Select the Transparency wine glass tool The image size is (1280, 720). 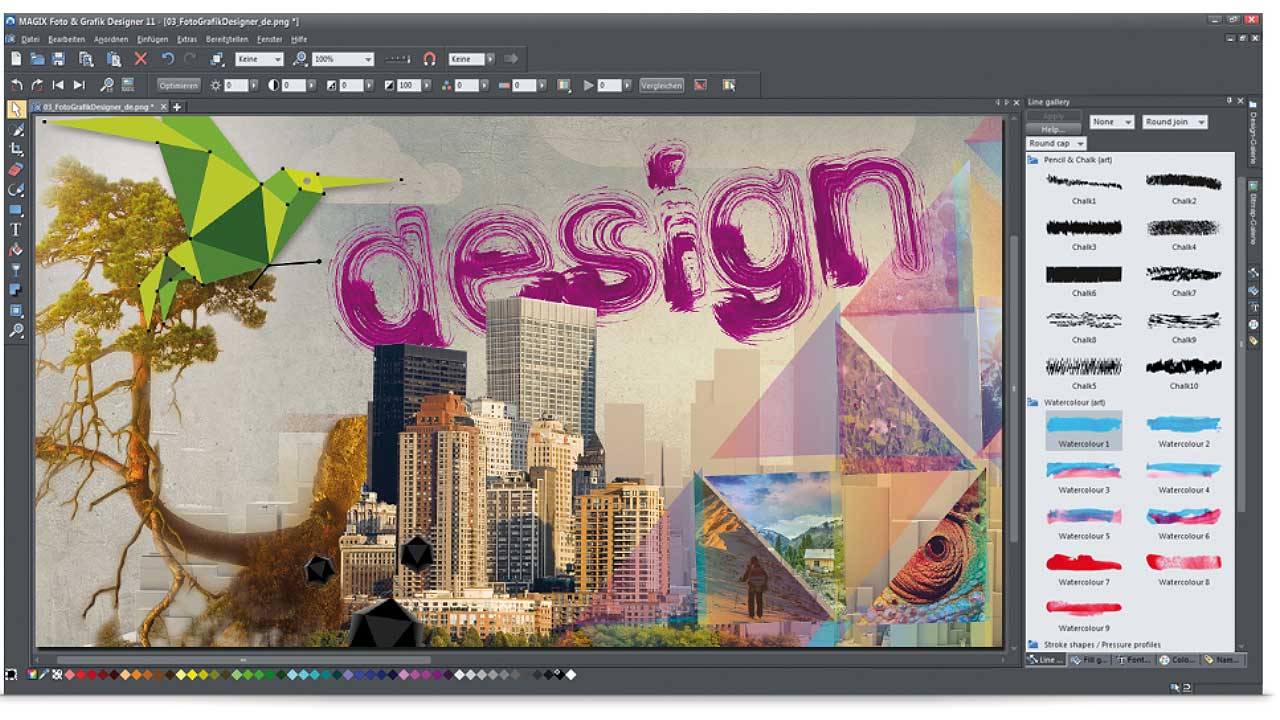point(16,269)
